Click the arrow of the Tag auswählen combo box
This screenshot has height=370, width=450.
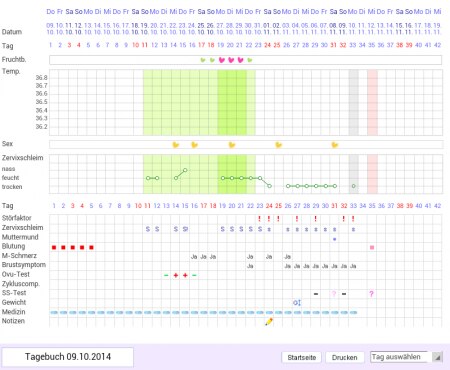(437, 357)
